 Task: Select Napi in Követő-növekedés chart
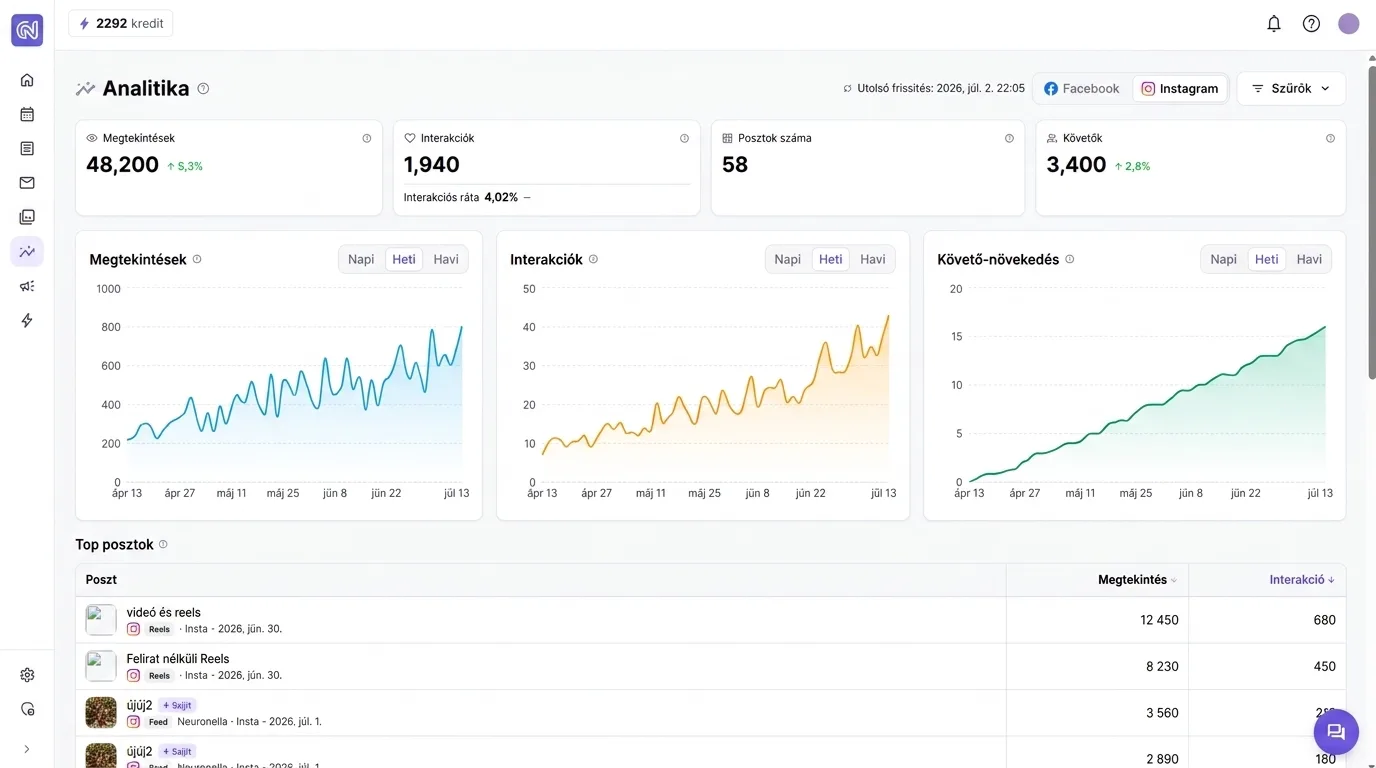1224,259
